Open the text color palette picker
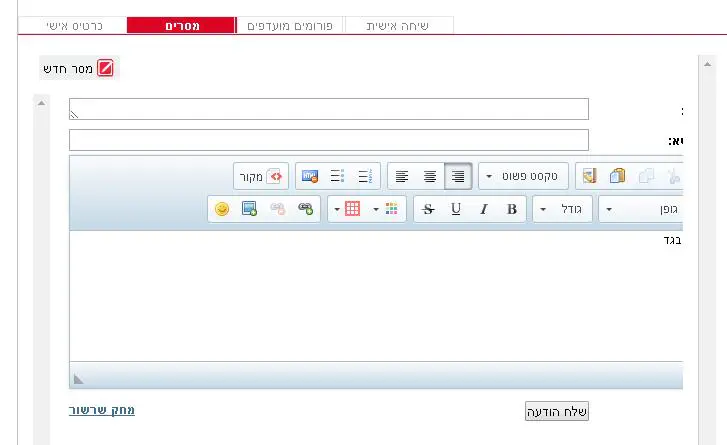This screenshot has height=445, width=727. click(389, 209)
